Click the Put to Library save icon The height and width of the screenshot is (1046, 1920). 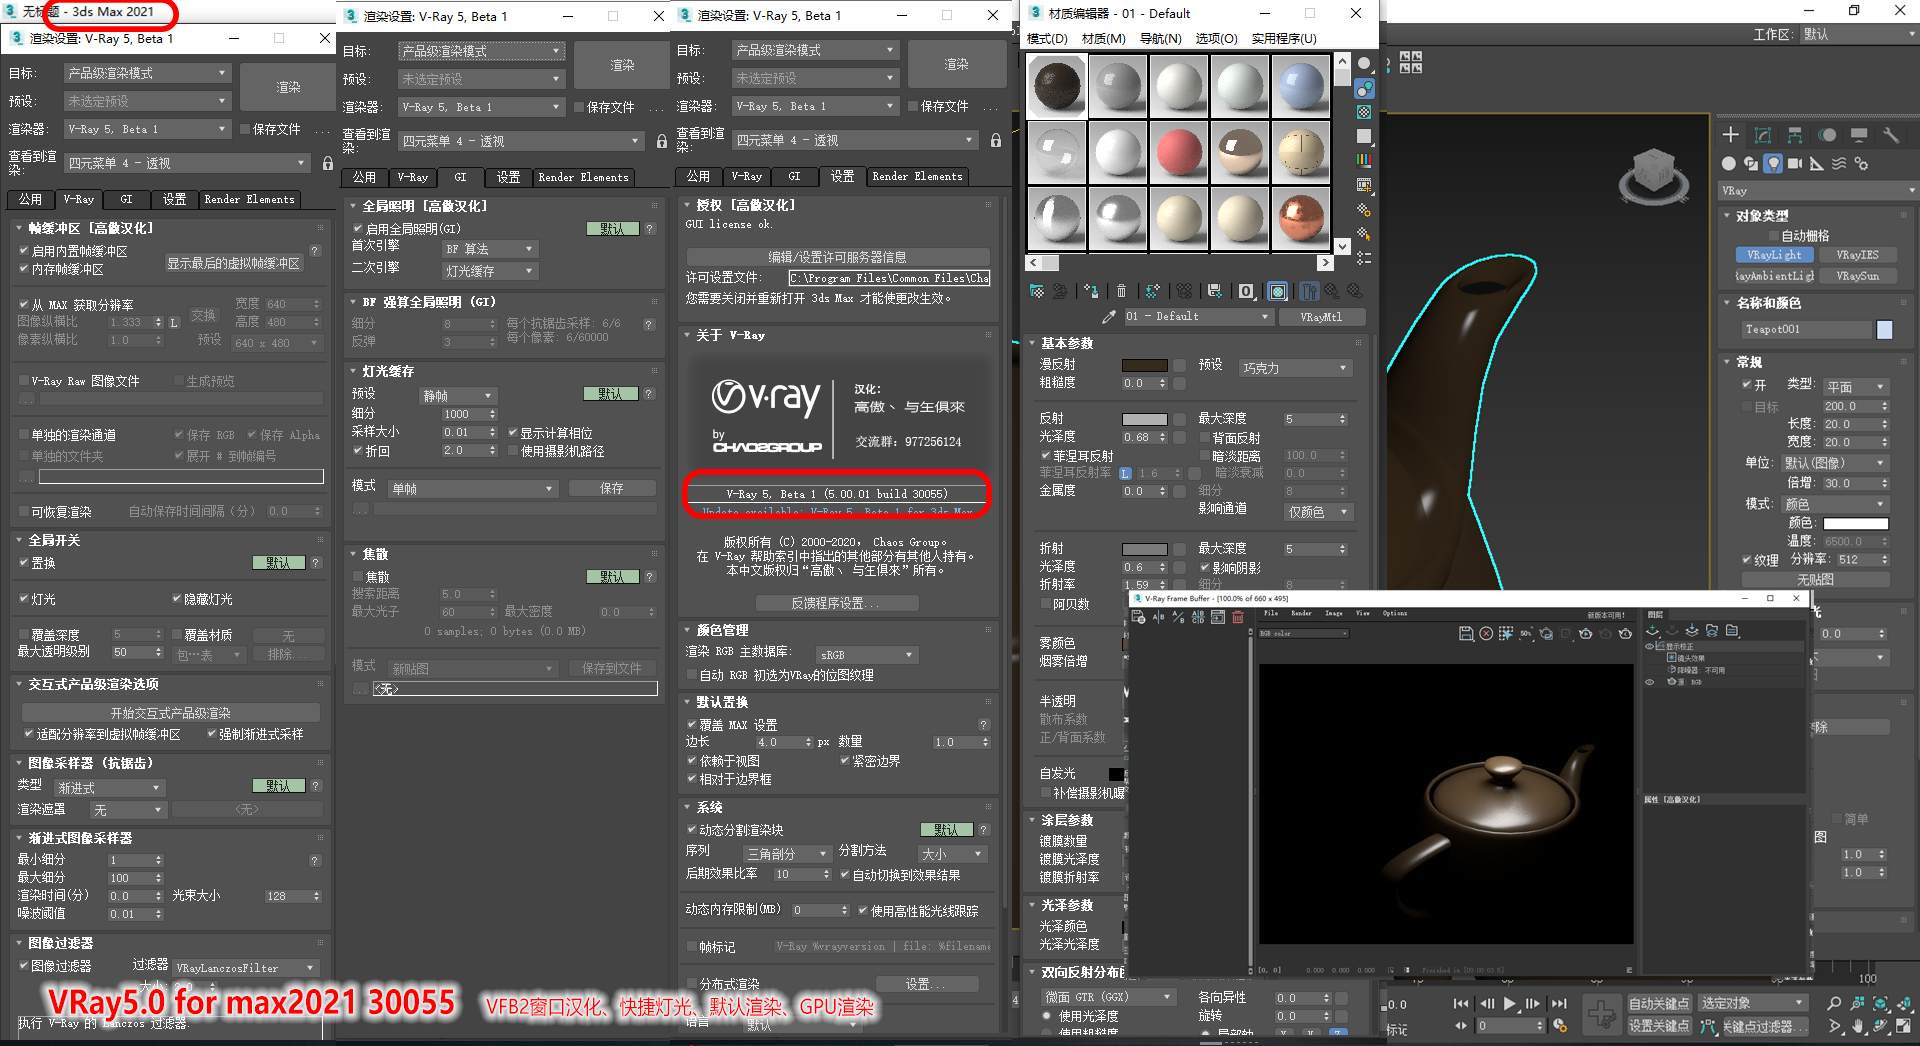click(1214, 291)
